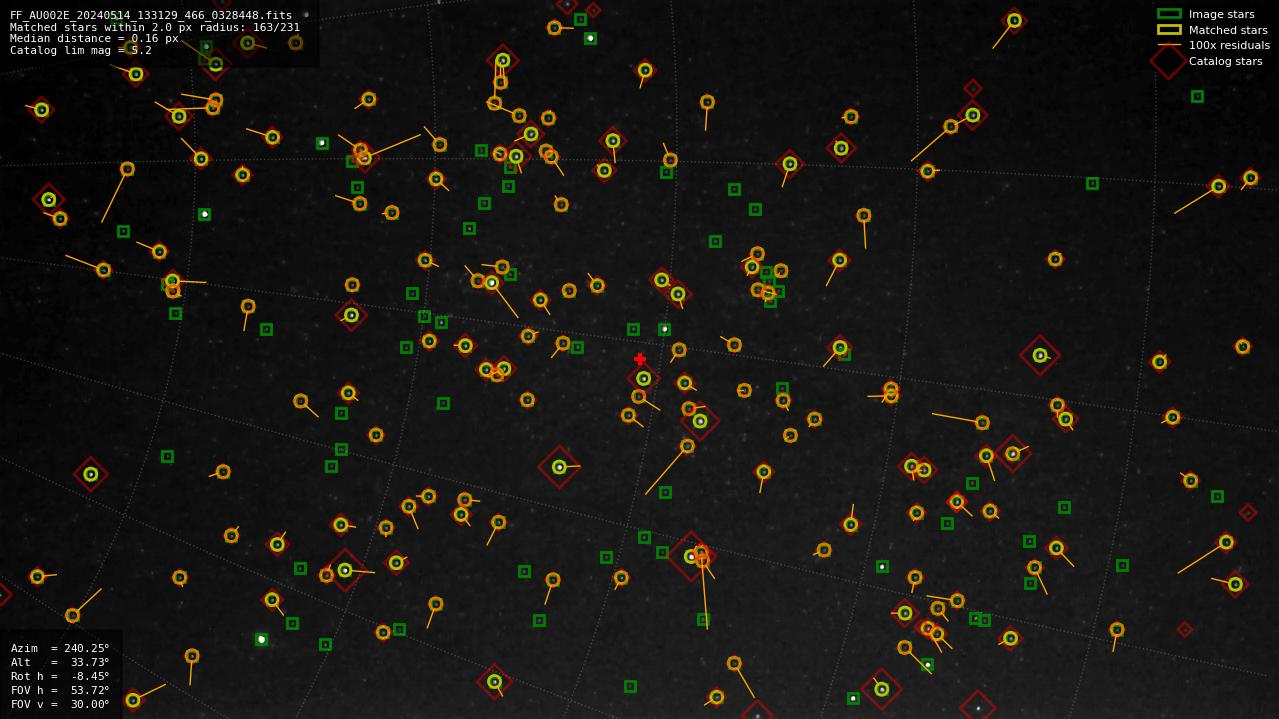1279x719 pixels.
Task: Click the 'Catalog lim mag = 5.2' text
Action: pyautogui.click(x=81, y=50)
